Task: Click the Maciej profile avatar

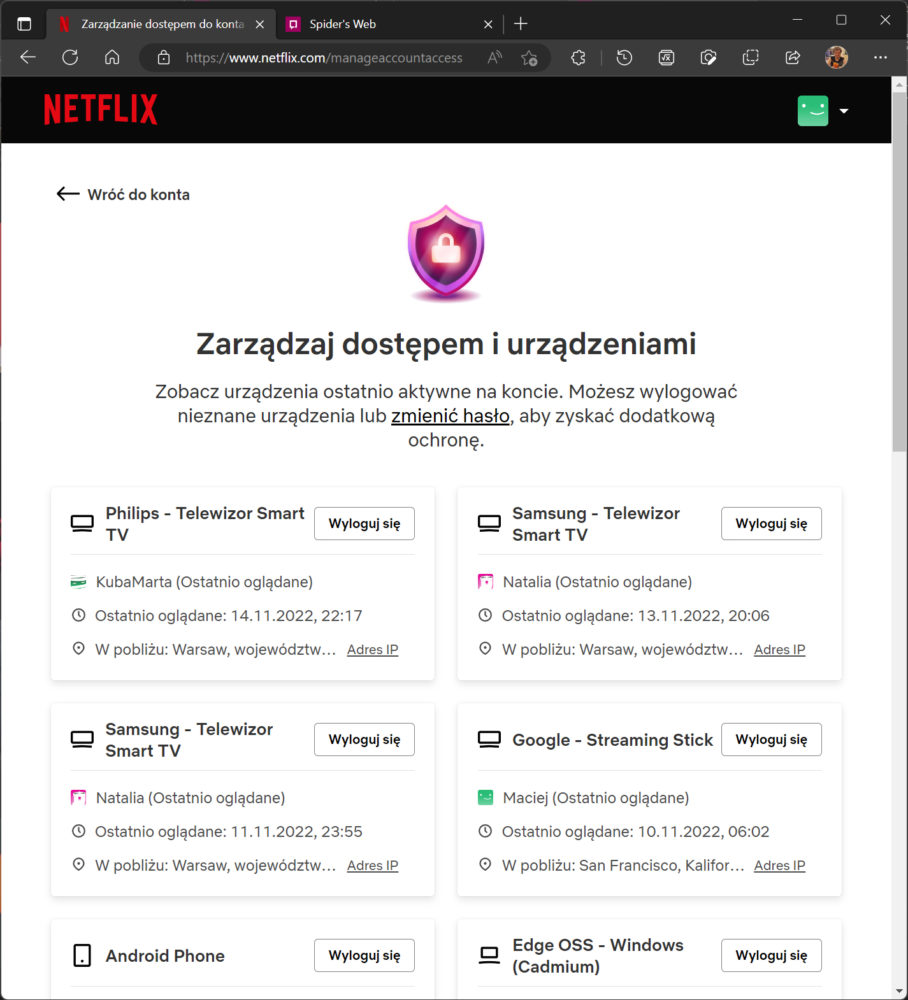Action: pos(485,797)
